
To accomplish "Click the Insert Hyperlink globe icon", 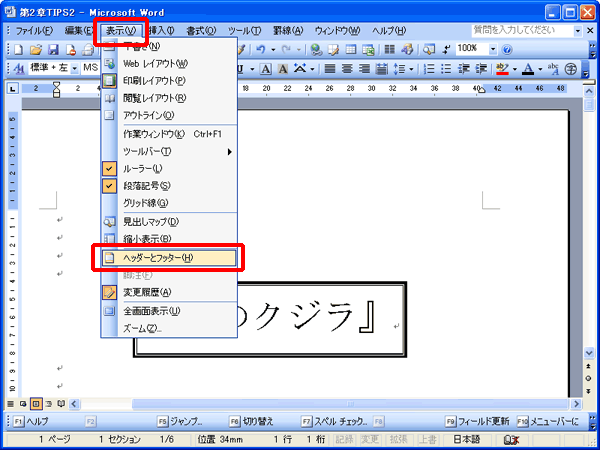I will pos(316,49).
